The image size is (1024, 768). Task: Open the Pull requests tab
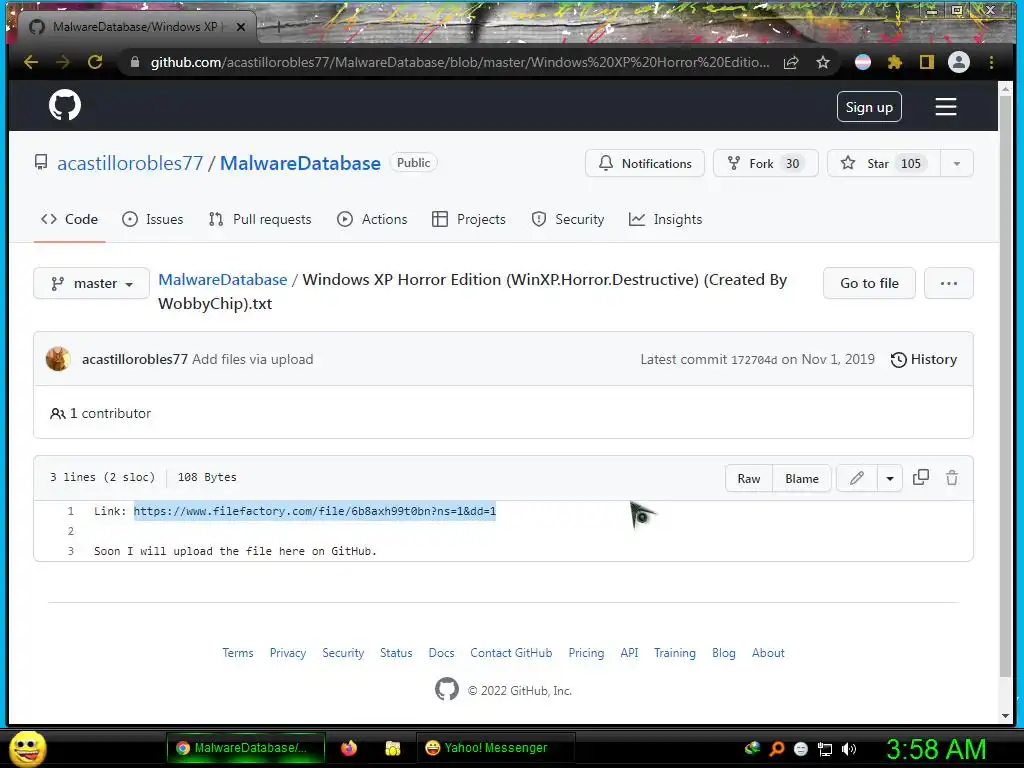coord(260,219)
